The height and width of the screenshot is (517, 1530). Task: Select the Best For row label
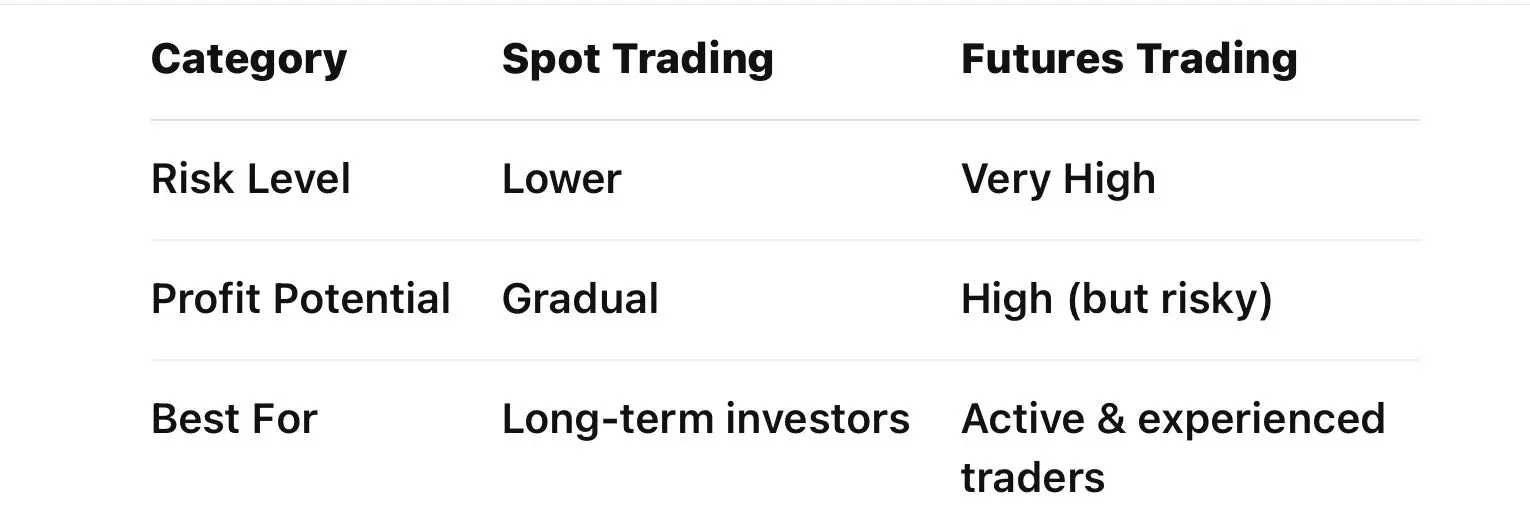(x=234, y=419)
